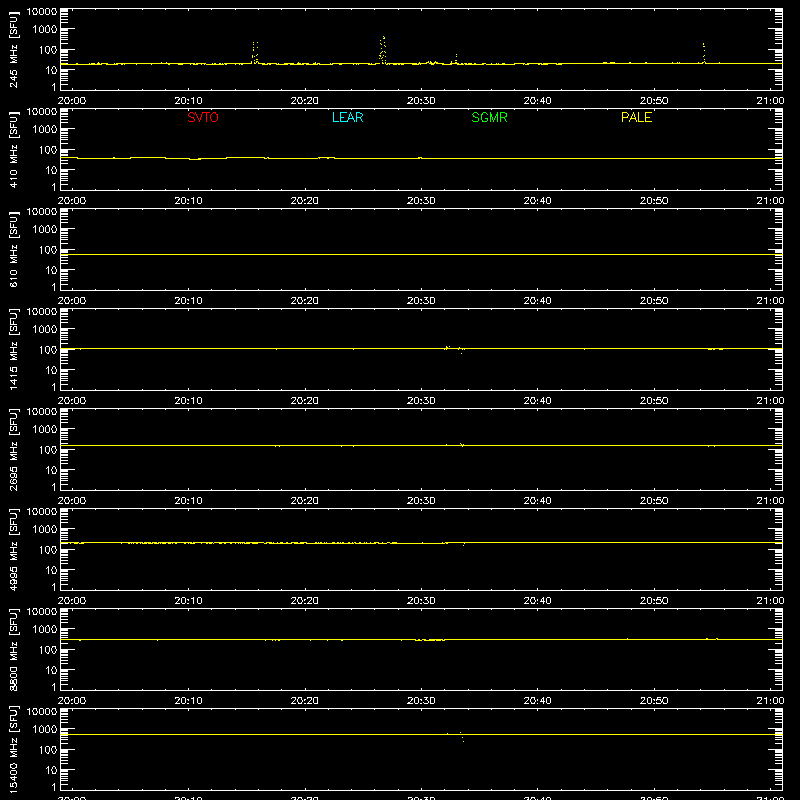This screenshot has height=800, width=800.
Task: Click the 20:40 time label under 8800 MHz plot
Action: [537, 701]
